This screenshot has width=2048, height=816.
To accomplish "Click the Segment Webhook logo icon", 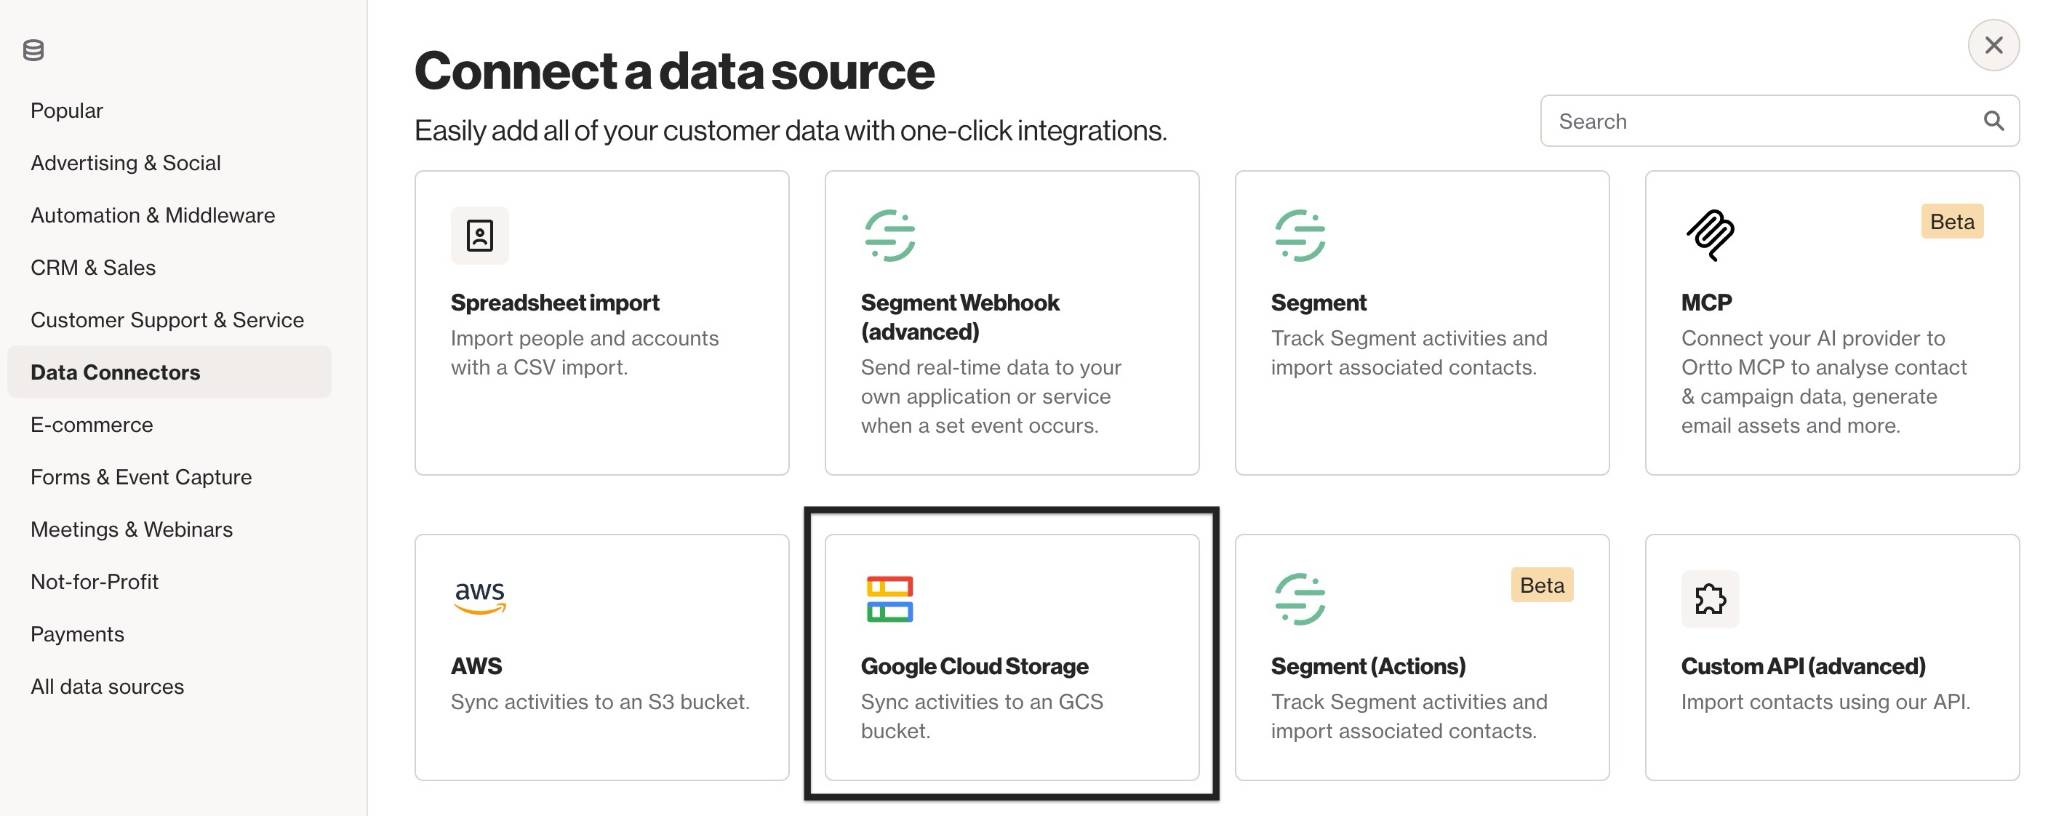I will click(890, 235).
